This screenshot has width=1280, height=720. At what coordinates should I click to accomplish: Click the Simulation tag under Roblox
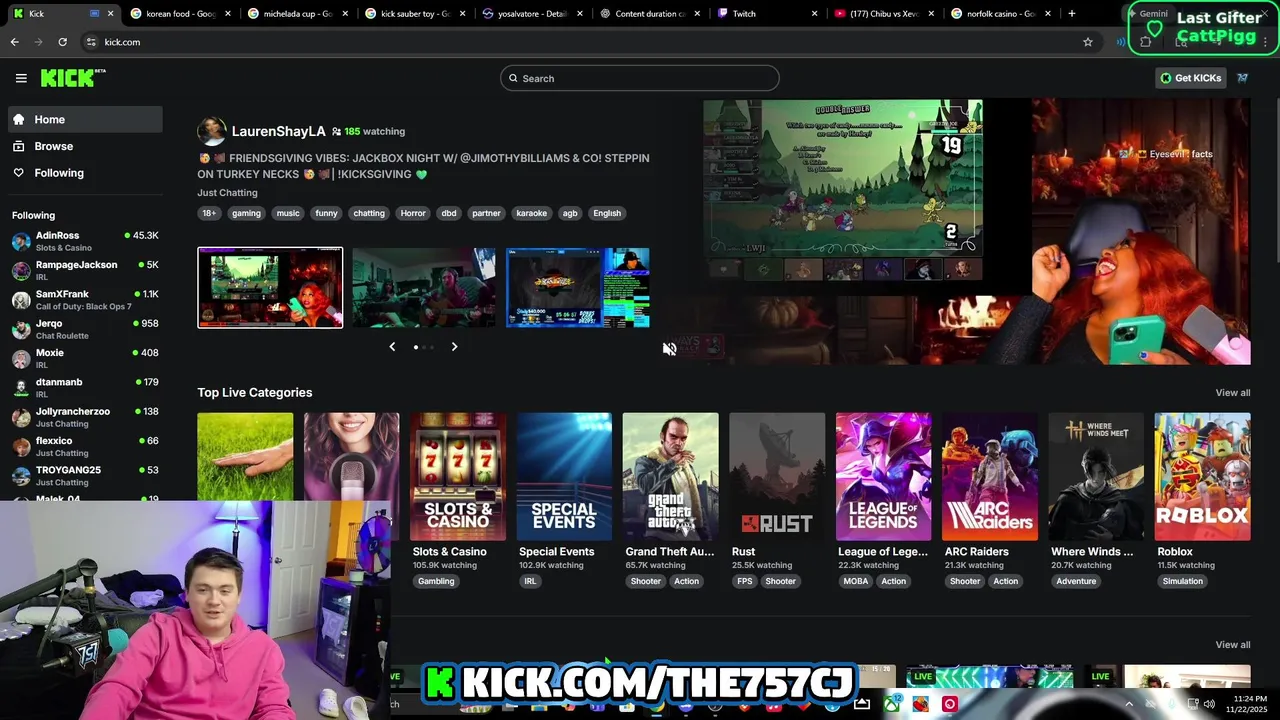(x=1183, y=581)
